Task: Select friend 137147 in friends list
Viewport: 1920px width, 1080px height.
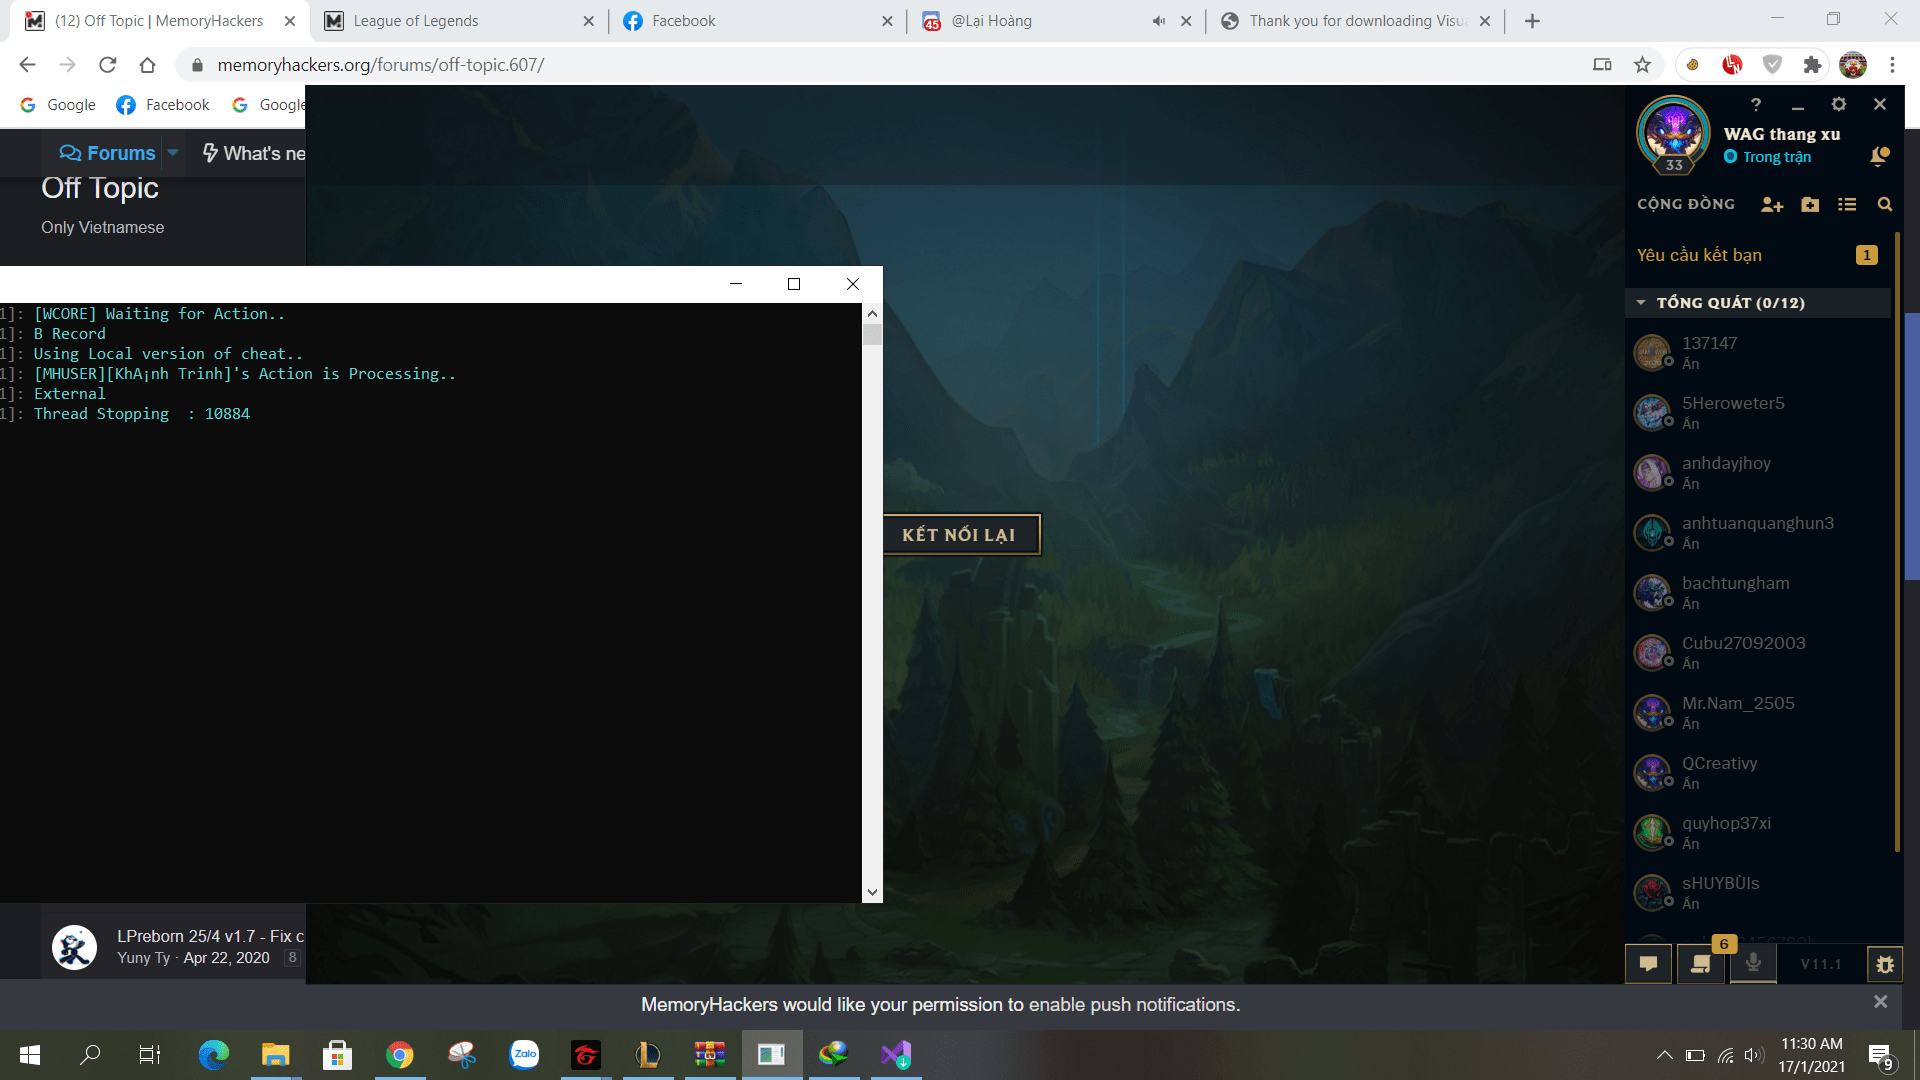Action: pos(1757,352)
